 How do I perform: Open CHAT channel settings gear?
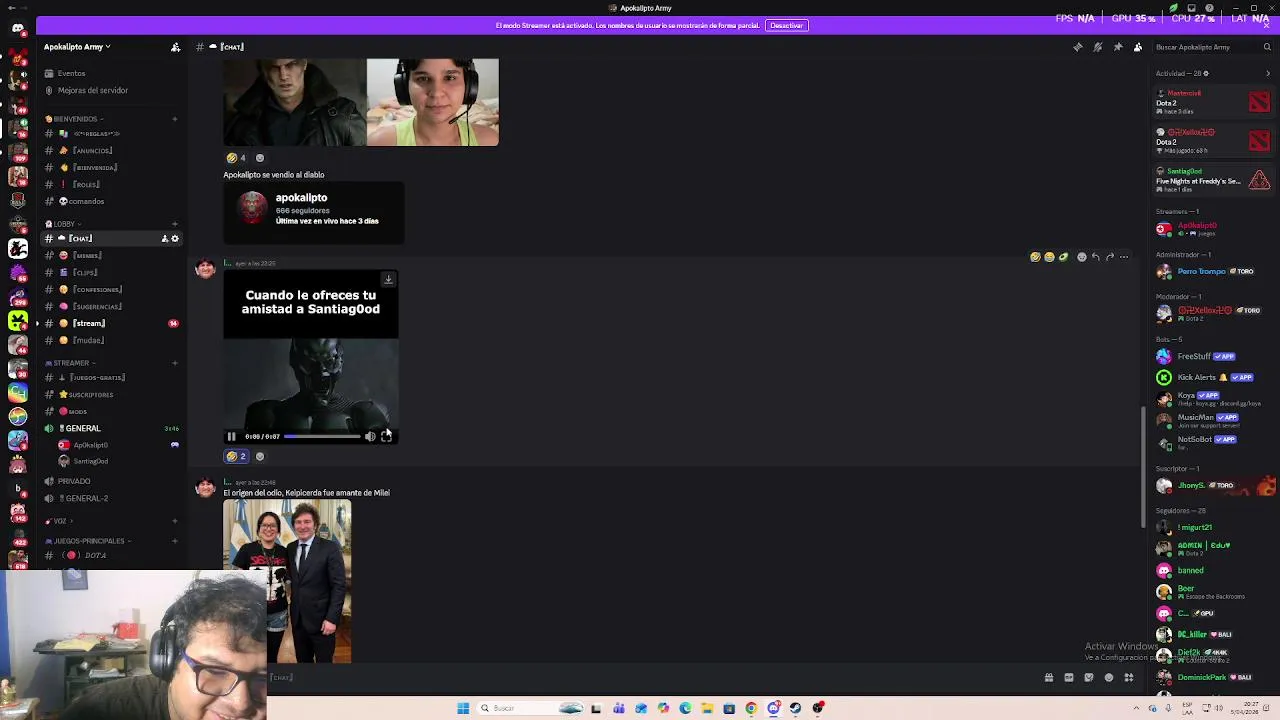(x=175, y=238)
